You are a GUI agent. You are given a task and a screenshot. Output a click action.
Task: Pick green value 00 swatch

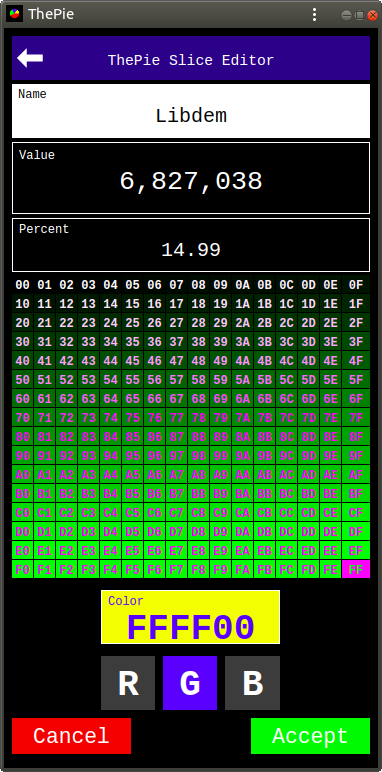click(23, 285)
